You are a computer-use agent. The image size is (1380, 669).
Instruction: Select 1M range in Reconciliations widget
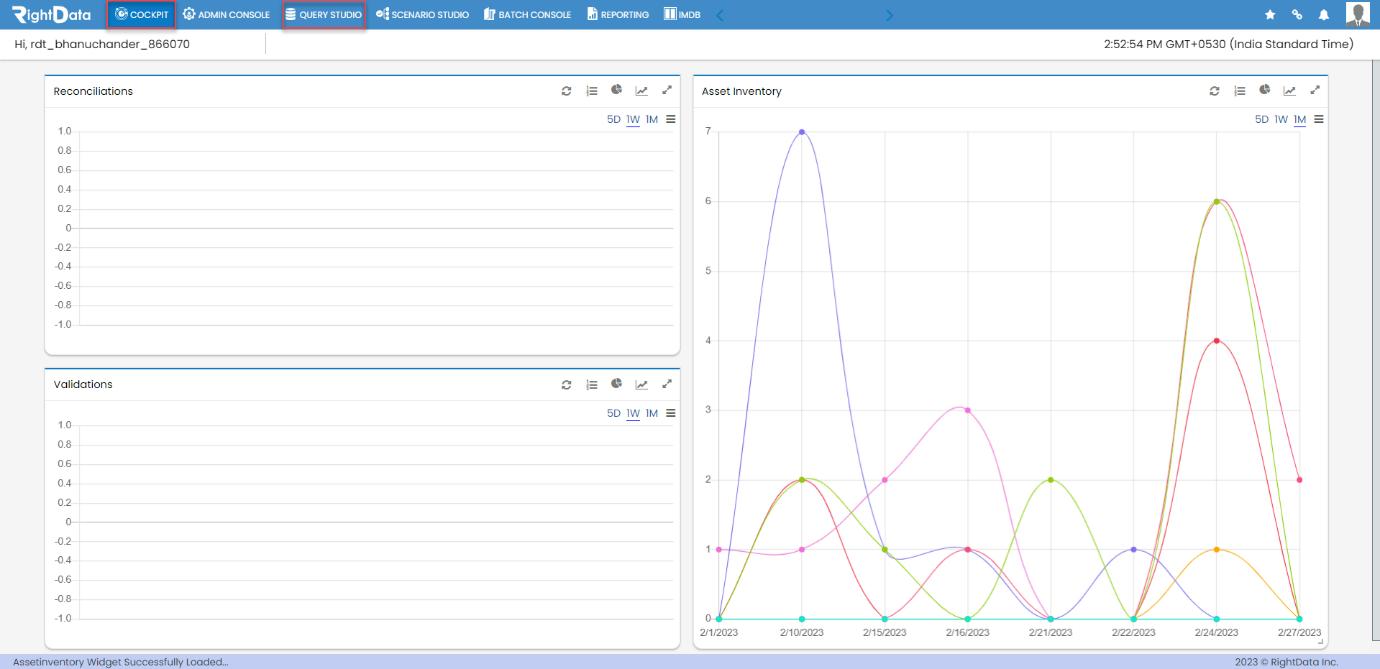pyautogui.click(x=652, y=119)
